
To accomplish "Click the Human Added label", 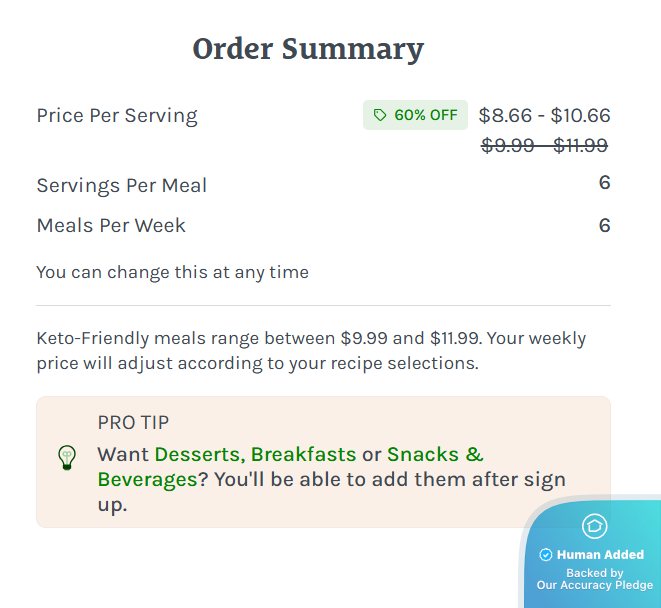I will click(x=600, y=555).
